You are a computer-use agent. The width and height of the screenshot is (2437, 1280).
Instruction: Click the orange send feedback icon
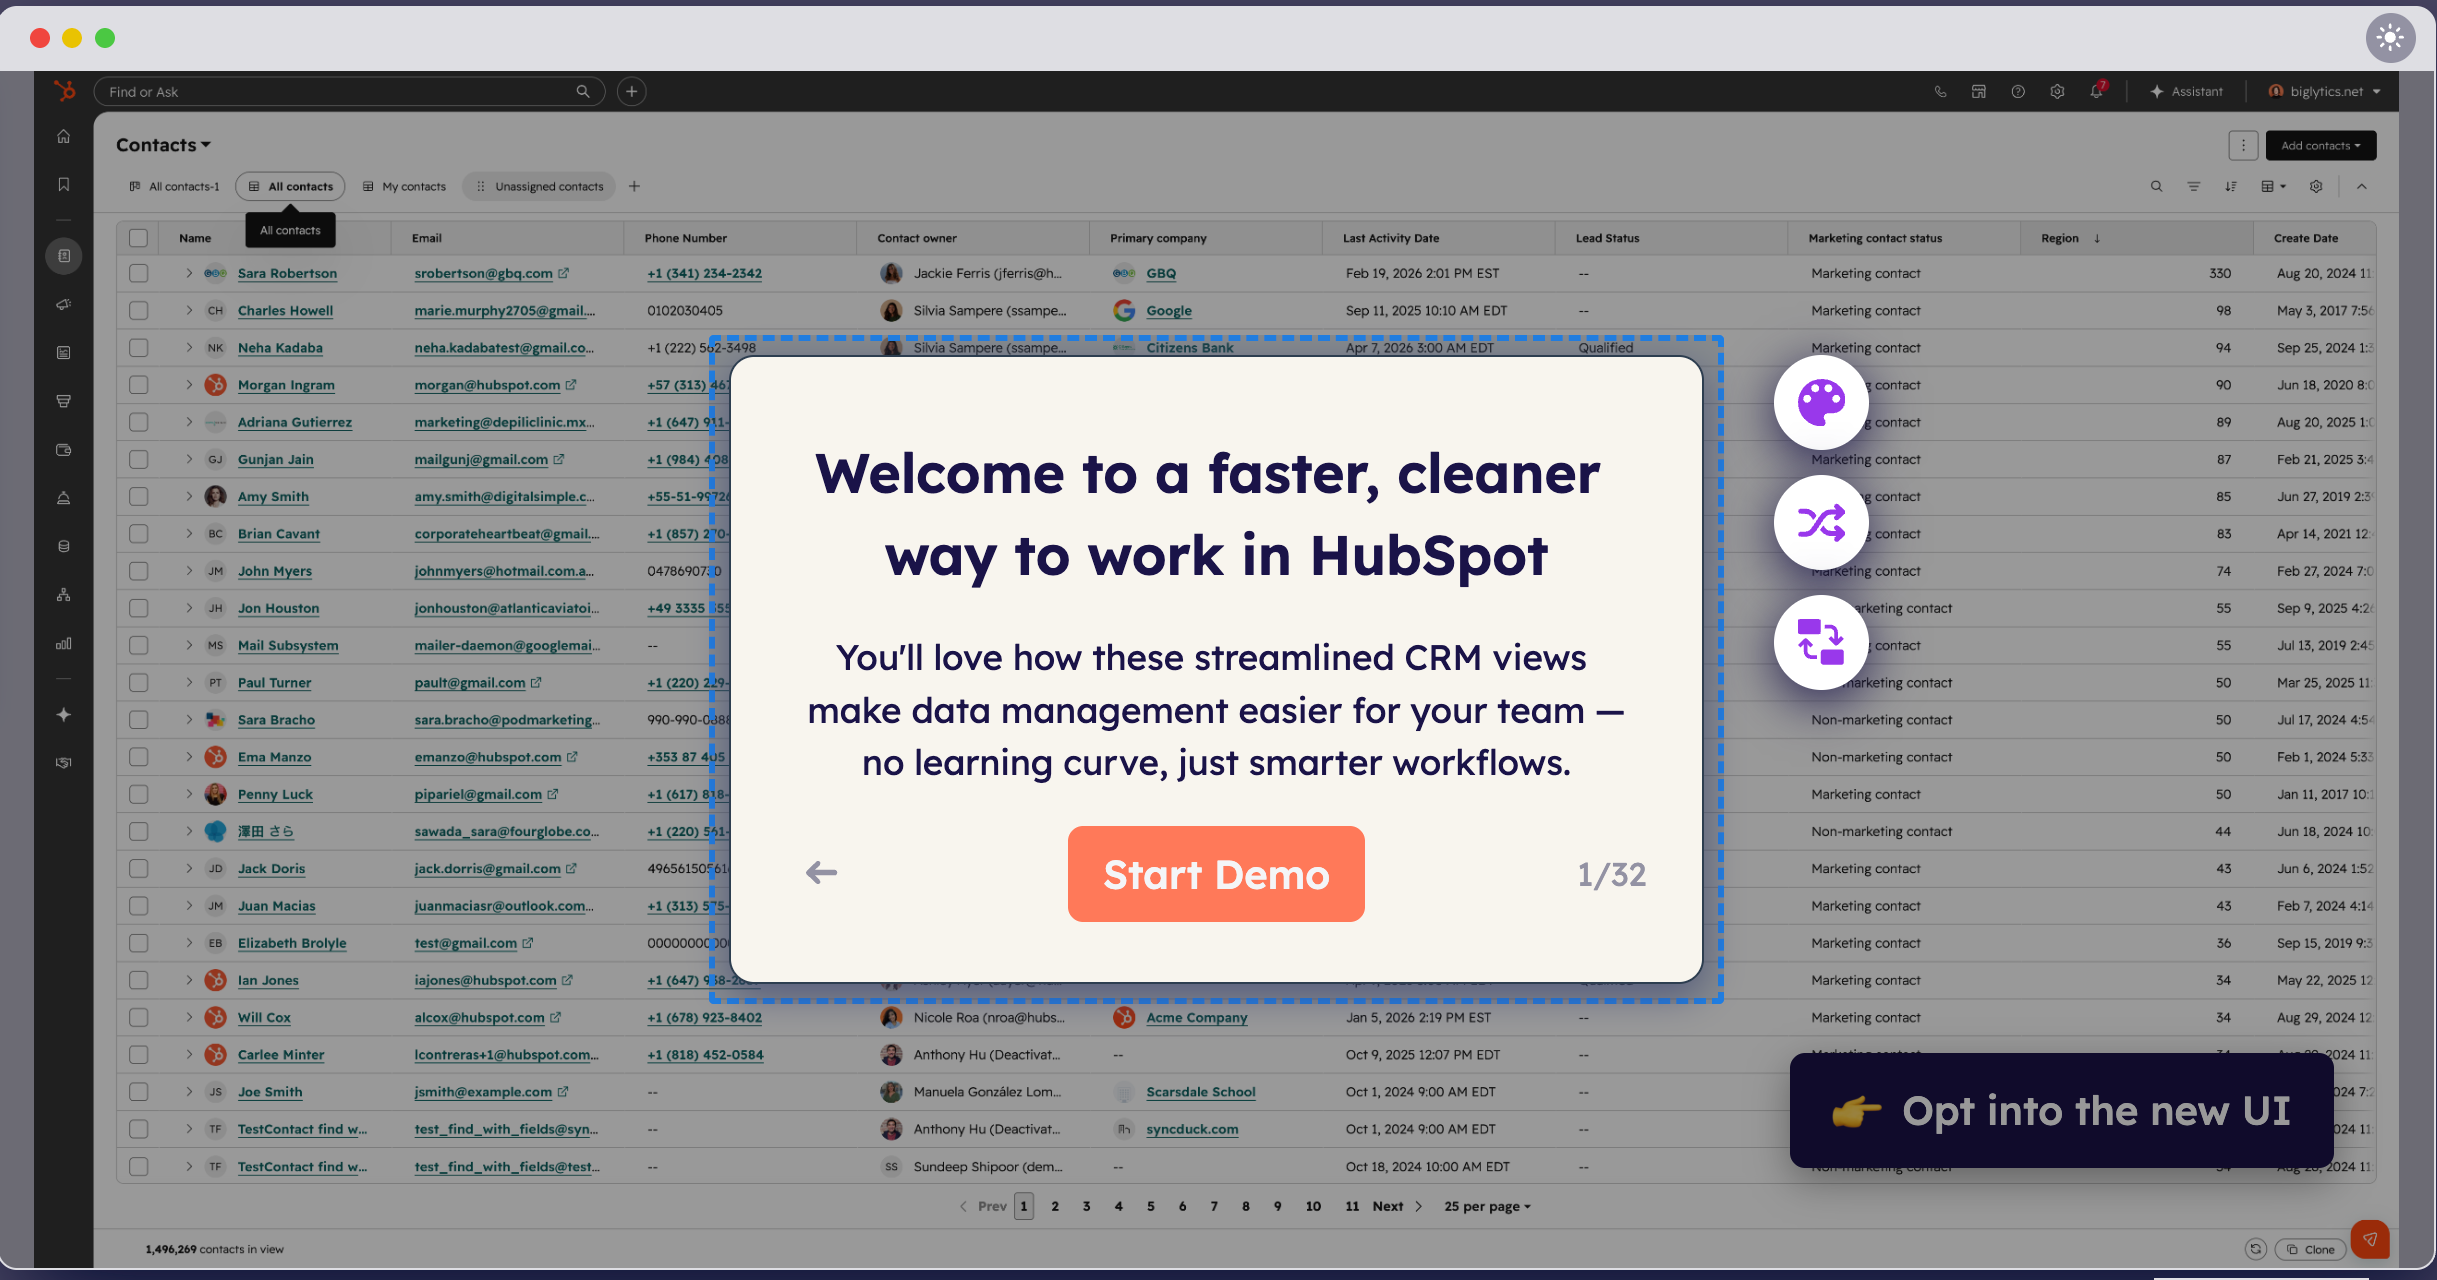[2370, 1239]
